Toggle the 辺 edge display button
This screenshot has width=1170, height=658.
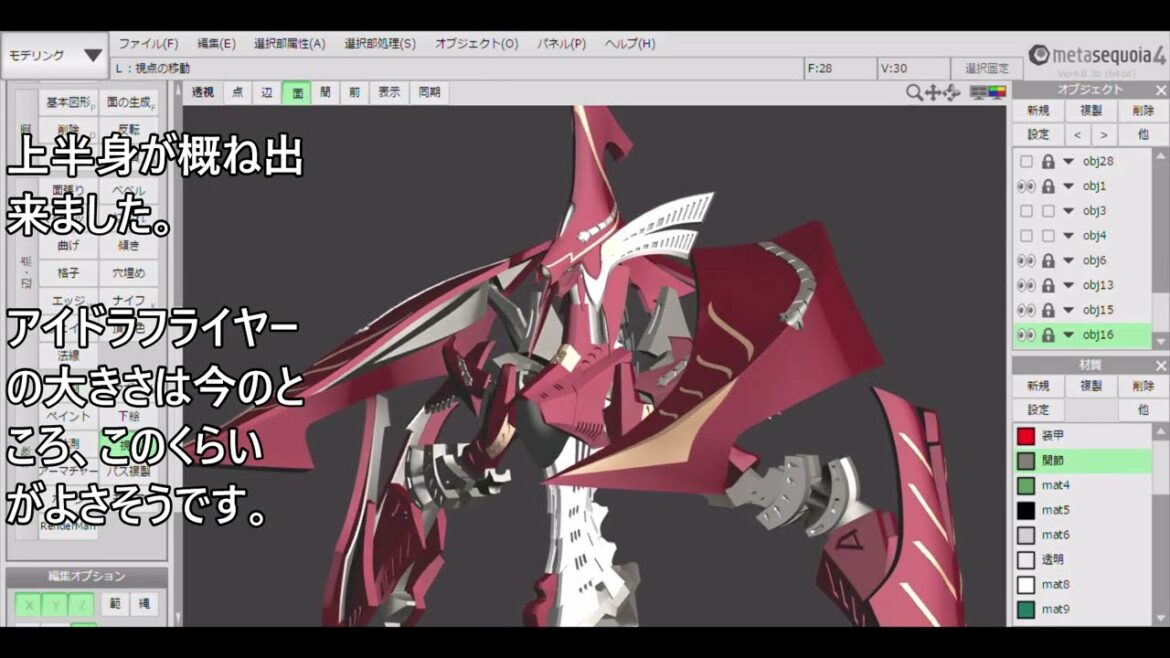[x=267, y=92]
